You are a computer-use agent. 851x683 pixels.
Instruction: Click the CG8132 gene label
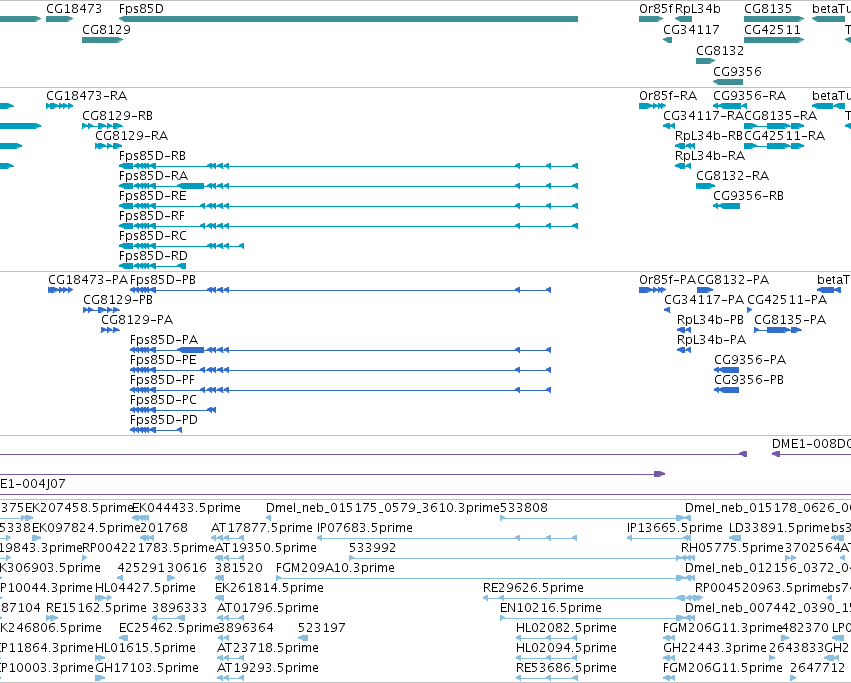click(x=720, y=50)
